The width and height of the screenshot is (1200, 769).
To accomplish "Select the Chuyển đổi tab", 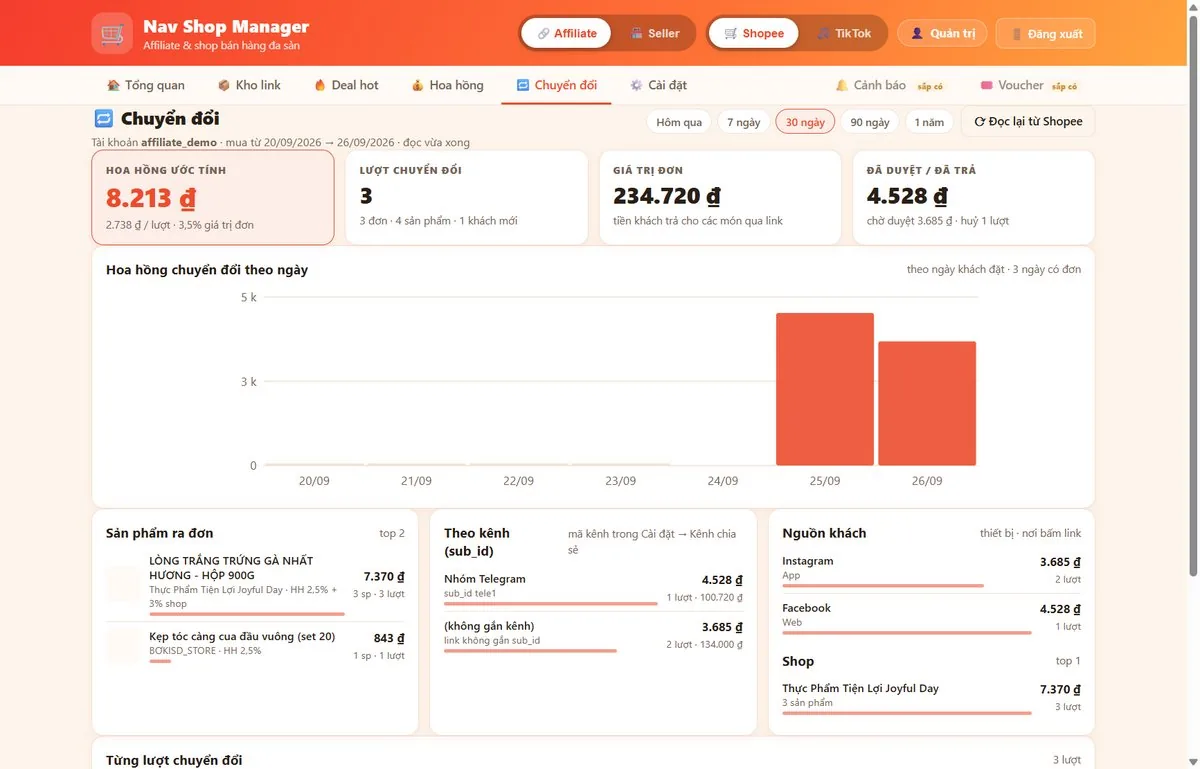I will point(556,85).
